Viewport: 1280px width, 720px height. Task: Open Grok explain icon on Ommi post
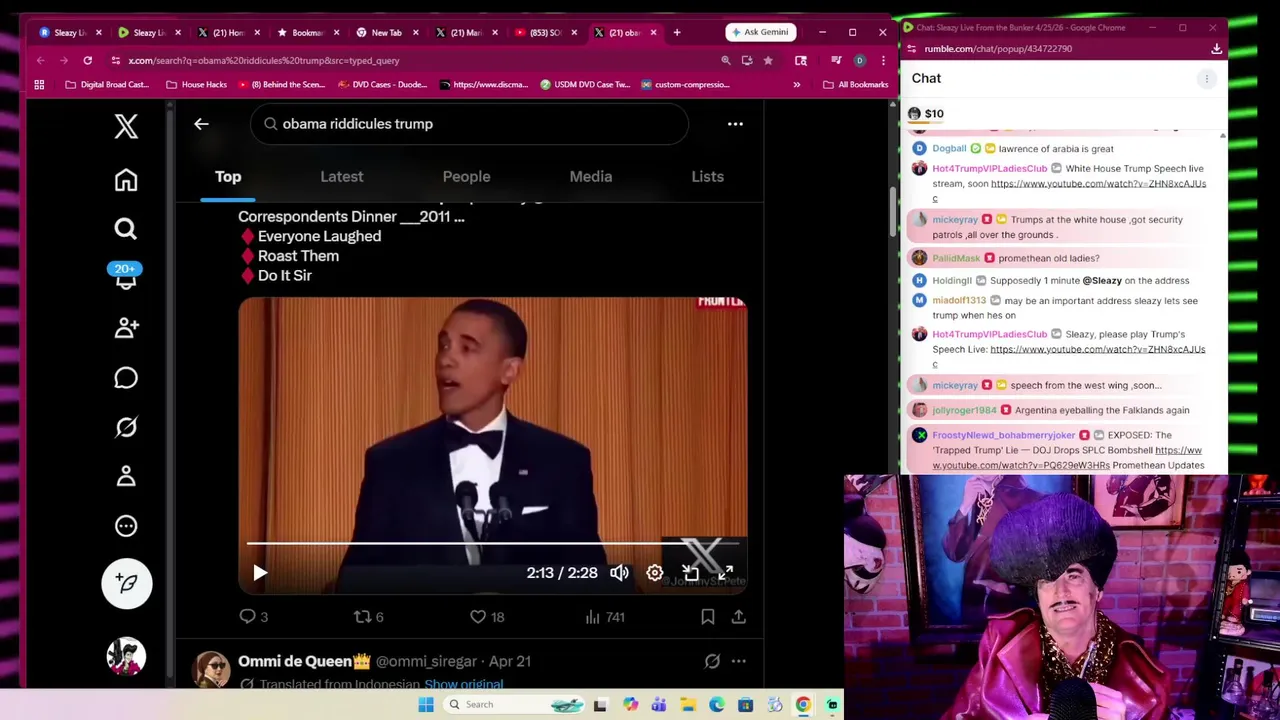pyautogui.click(x=712, y=661)
